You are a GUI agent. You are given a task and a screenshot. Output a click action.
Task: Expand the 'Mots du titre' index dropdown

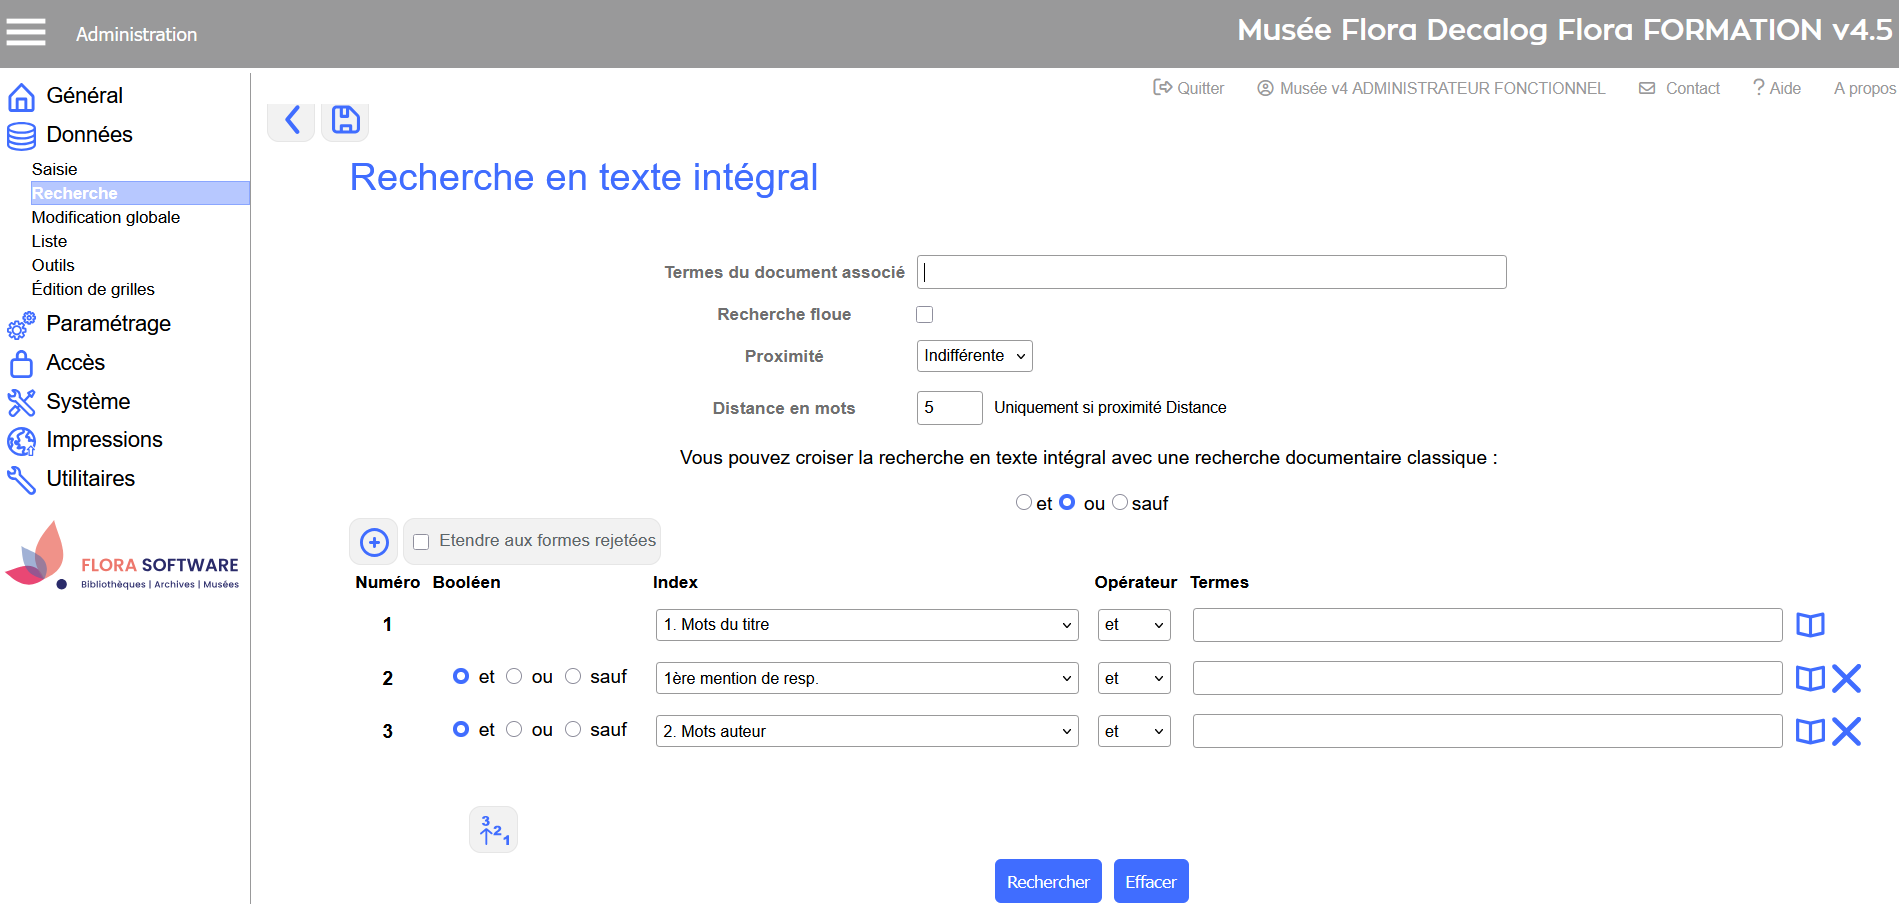(866, 625)
